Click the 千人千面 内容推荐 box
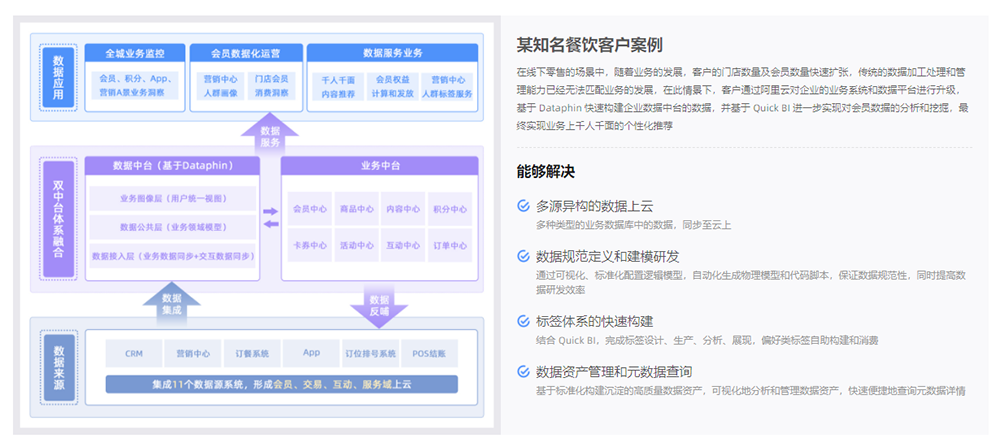Image resolution: width=1000 pixels, height=447 pixels. coord(338,86)
